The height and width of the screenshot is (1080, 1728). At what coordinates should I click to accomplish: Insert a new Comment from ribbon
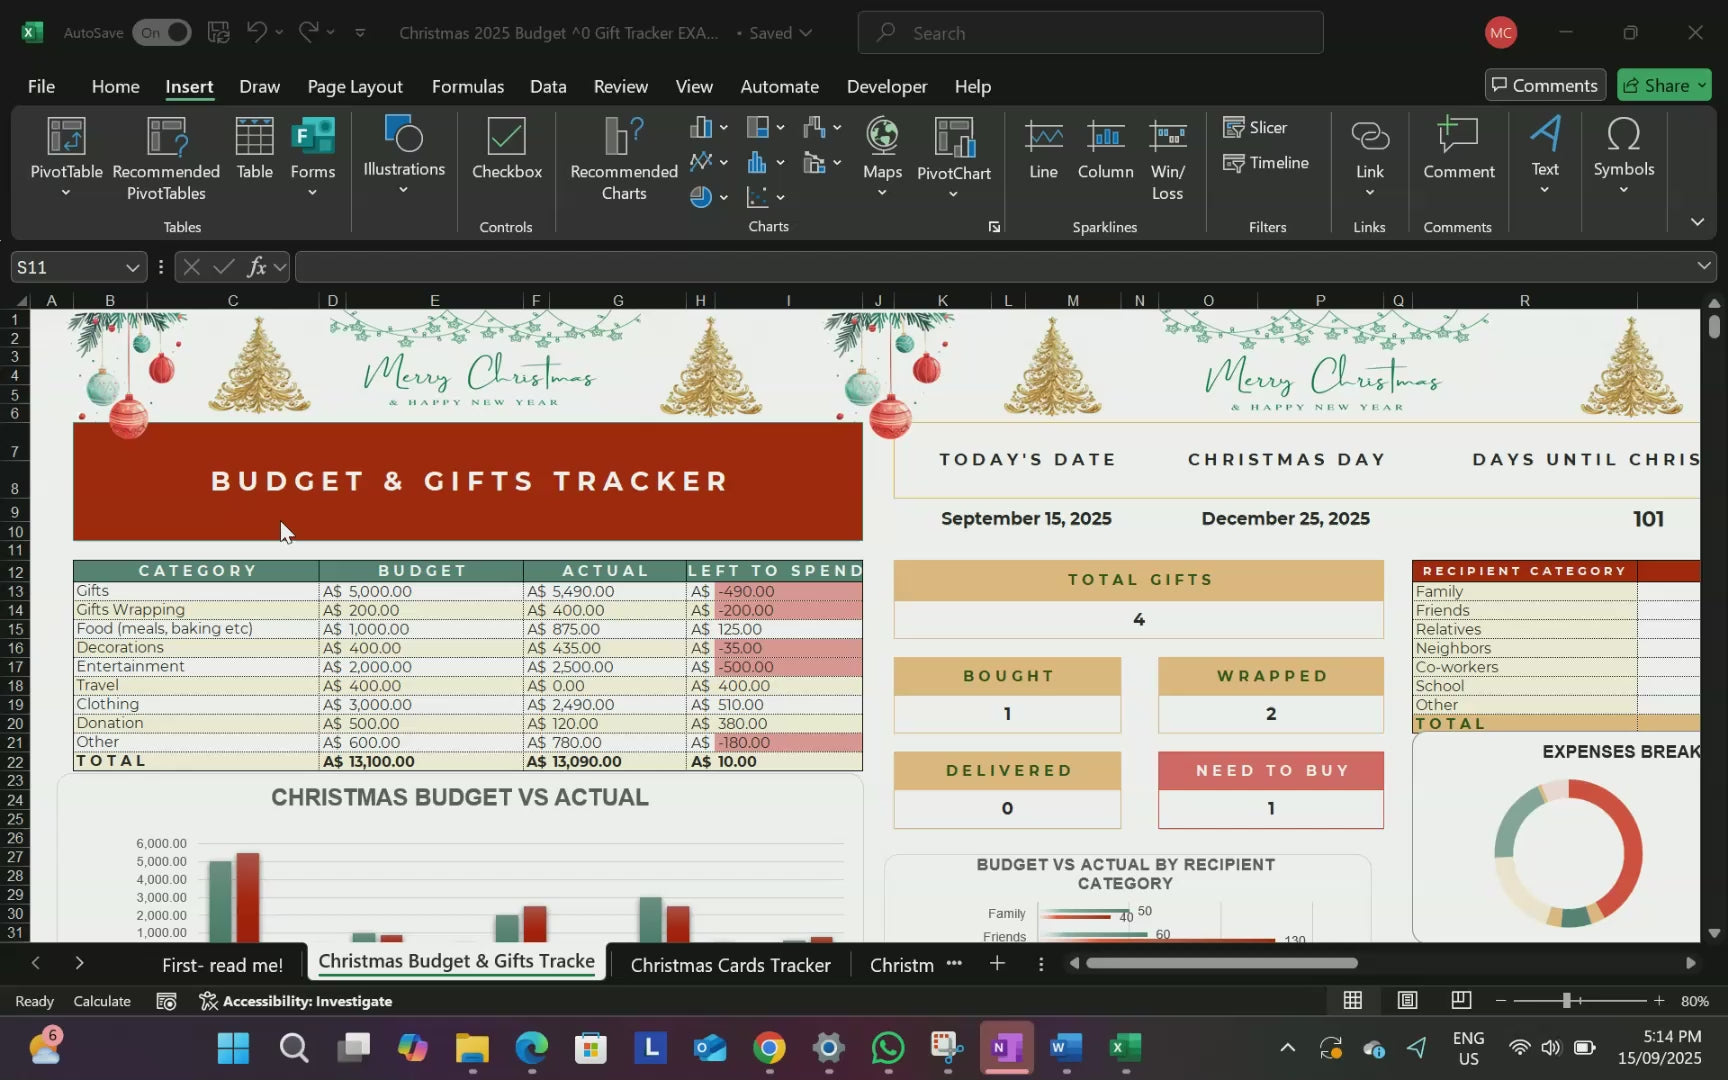pyautogui.click(x=1458, y=148)
